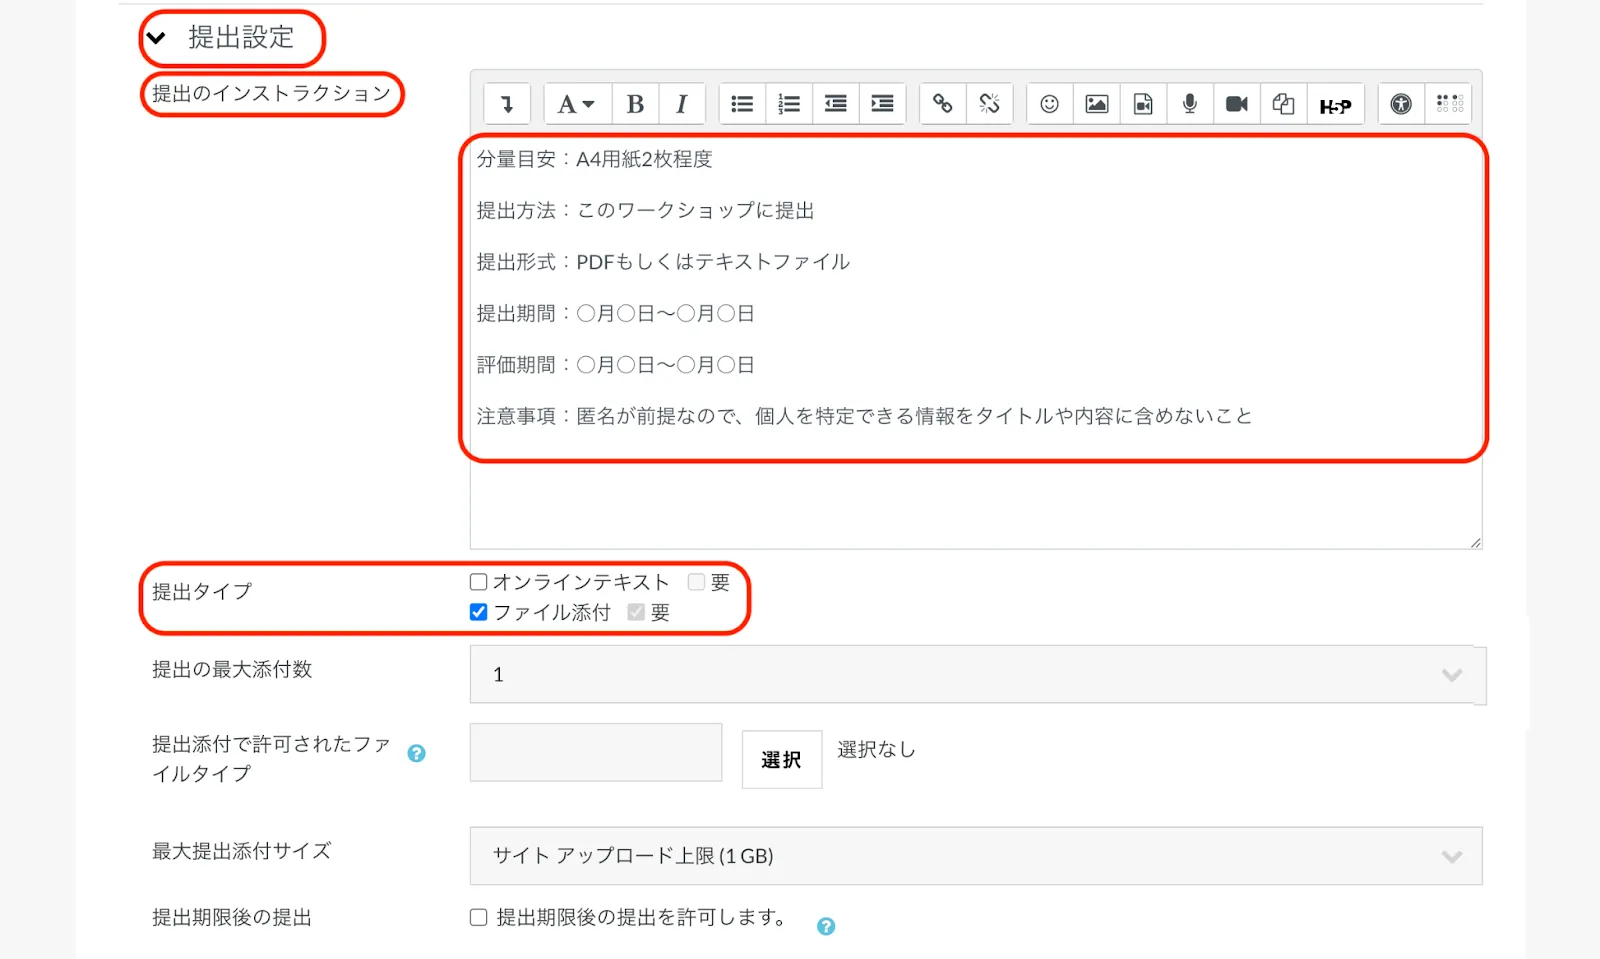Collapse the 提出設定 section
Image resolution: width=1600 pixels, height=959 pixels.
[157, 39]
